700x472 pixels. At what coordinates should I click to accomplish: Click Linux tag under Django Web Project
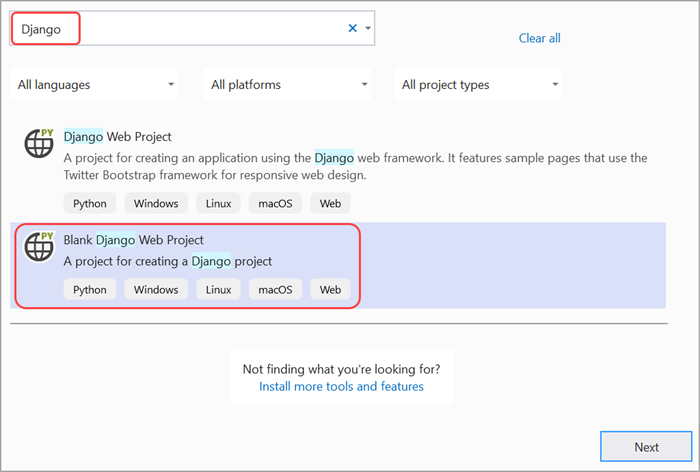pos(218,203)
